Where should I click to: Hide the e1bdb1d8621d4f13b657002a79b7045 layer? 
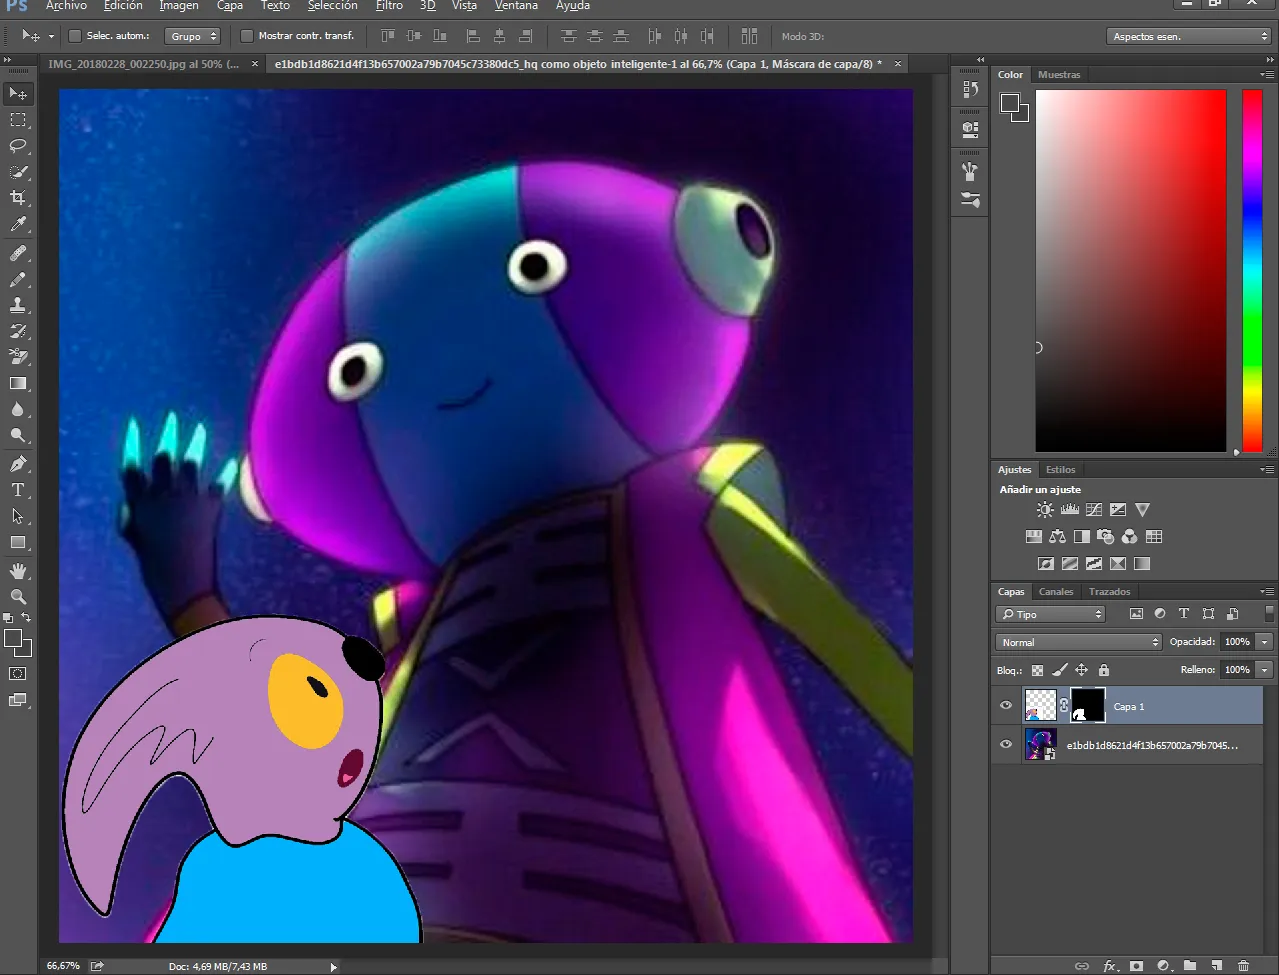1006,744
